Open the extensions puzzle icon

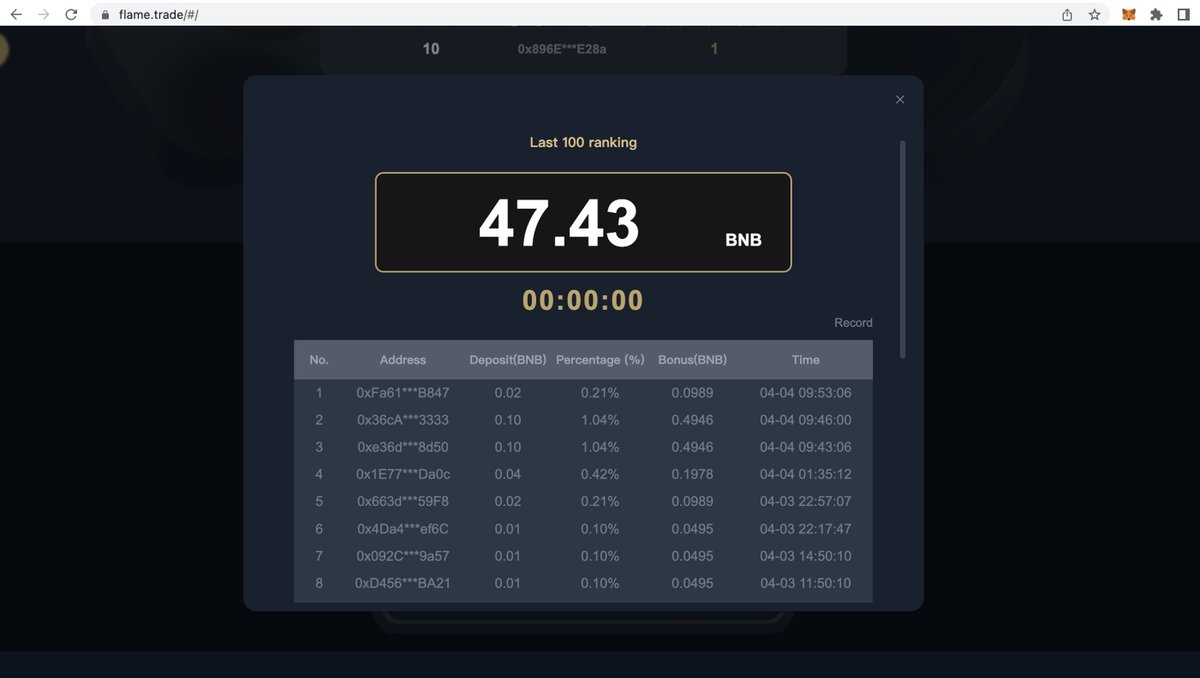coord(1156,15)
